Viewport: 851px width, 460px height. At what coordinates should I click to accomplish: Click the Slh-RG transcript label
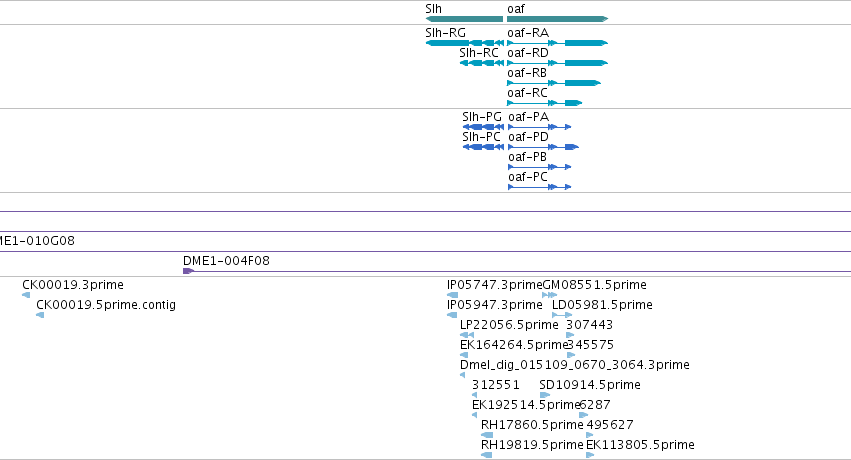pos(446,33)
